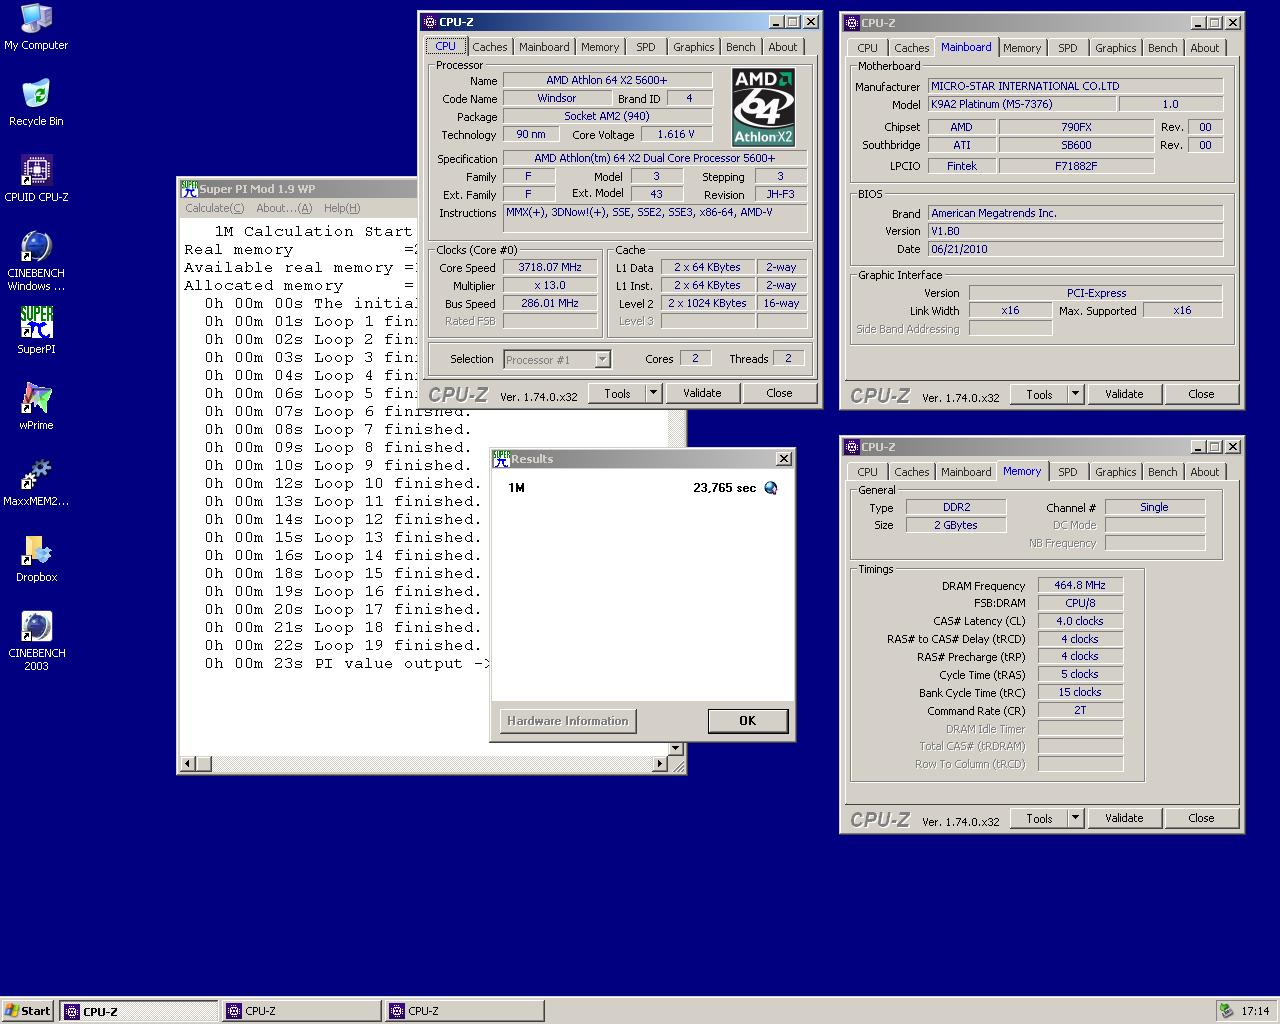Open Memory tab in CPU window
The height and width of the screenshot is (1024, 1280).
coord(600,47)
